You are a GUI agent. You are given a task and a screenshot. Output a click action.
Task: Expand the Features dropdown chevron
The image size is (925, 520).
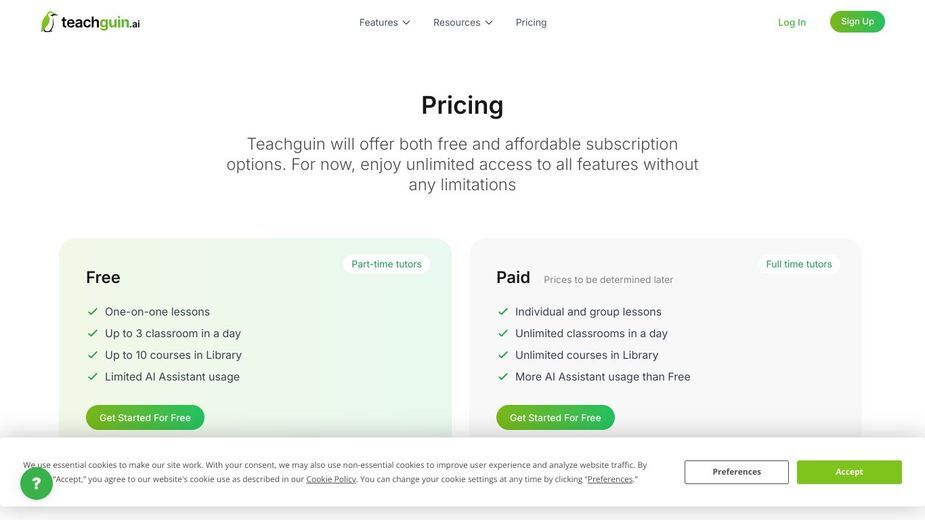[x=406, y=22]
